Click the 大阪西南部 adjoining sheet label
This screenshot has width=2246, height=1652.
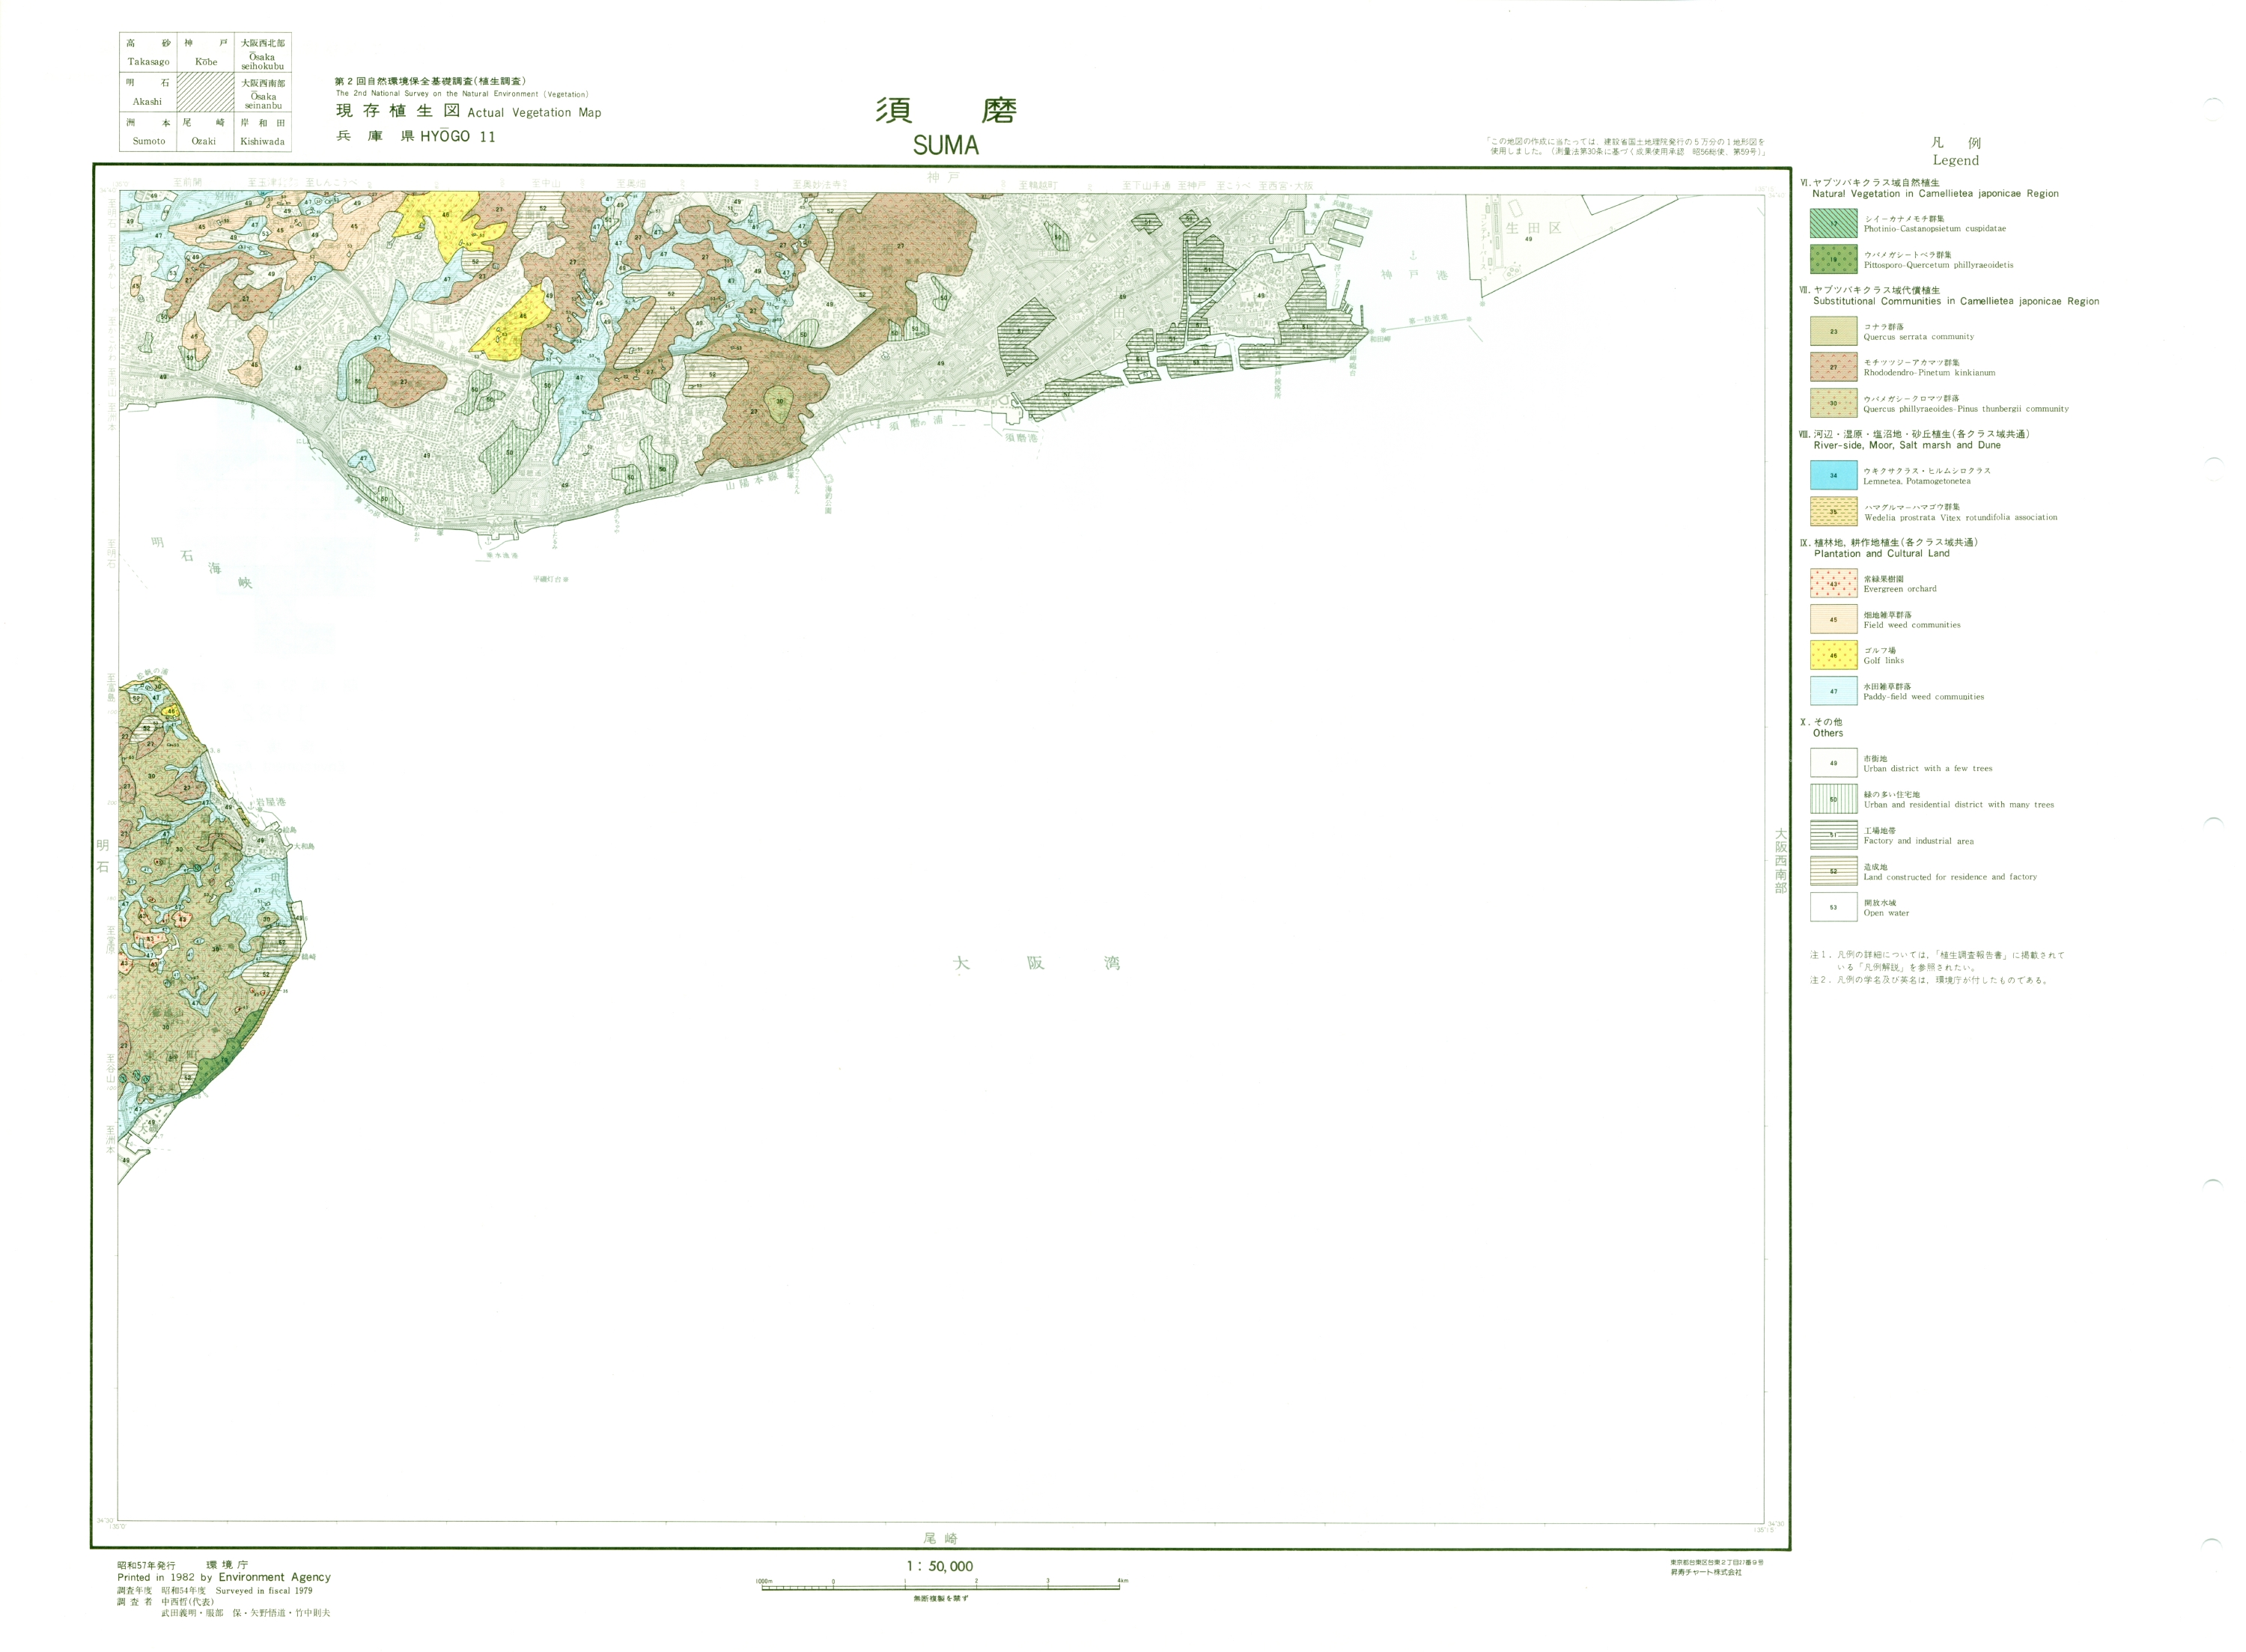point(1780,860)
